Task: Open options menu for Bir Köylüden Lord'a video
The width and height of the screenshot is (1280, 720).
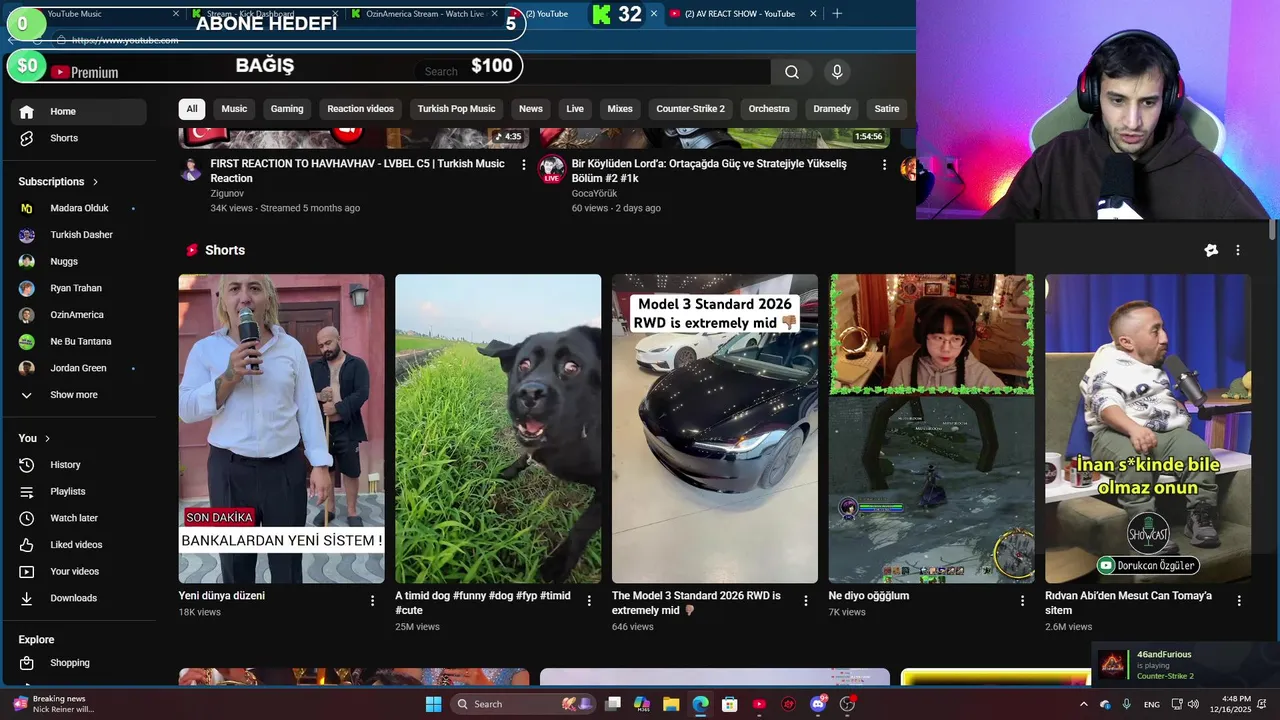Action: click(x=884, y=165)
